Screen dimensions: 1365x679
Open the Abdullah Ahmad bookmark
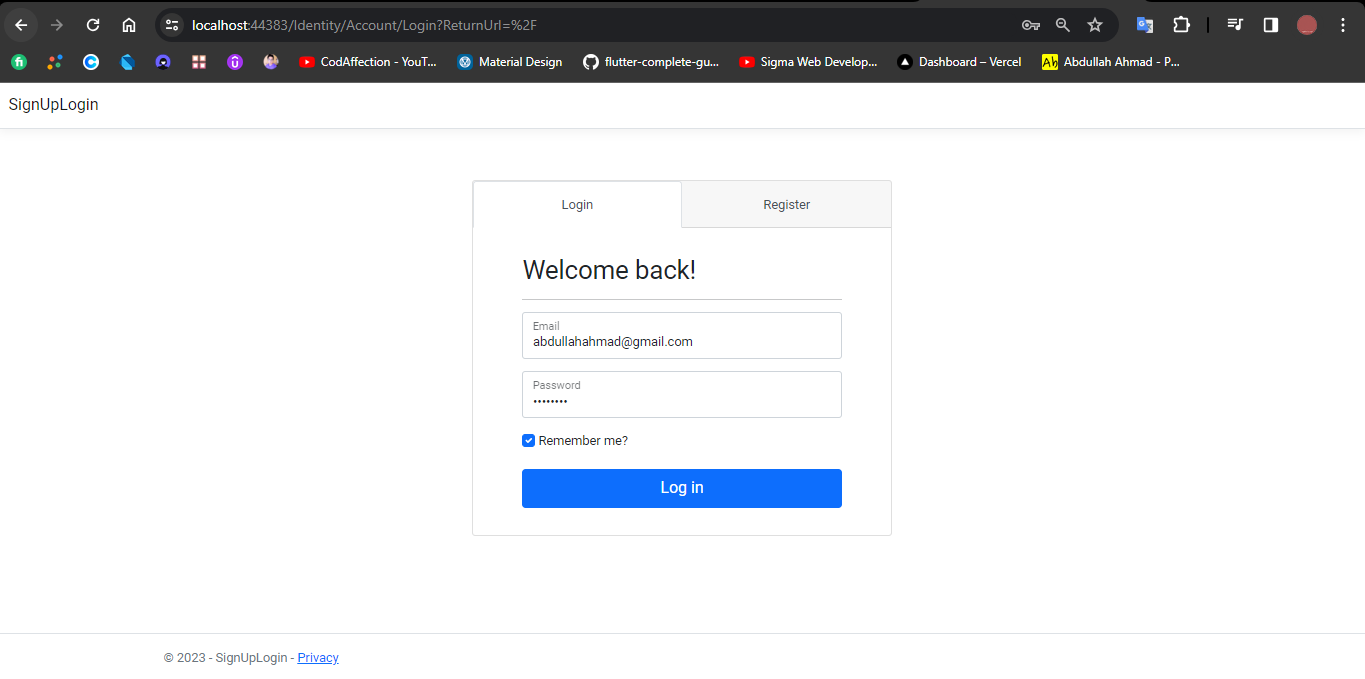click(x=1111, y=62)
